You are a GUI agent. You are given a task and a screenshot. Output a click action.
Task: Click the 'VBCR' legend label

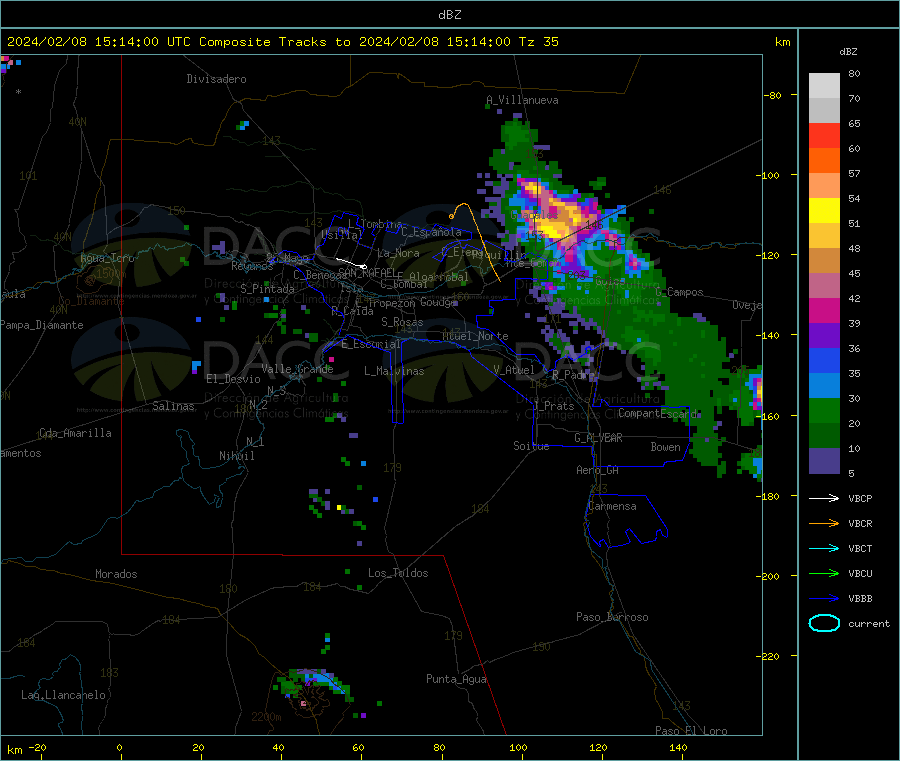click(x=860, y=523)
